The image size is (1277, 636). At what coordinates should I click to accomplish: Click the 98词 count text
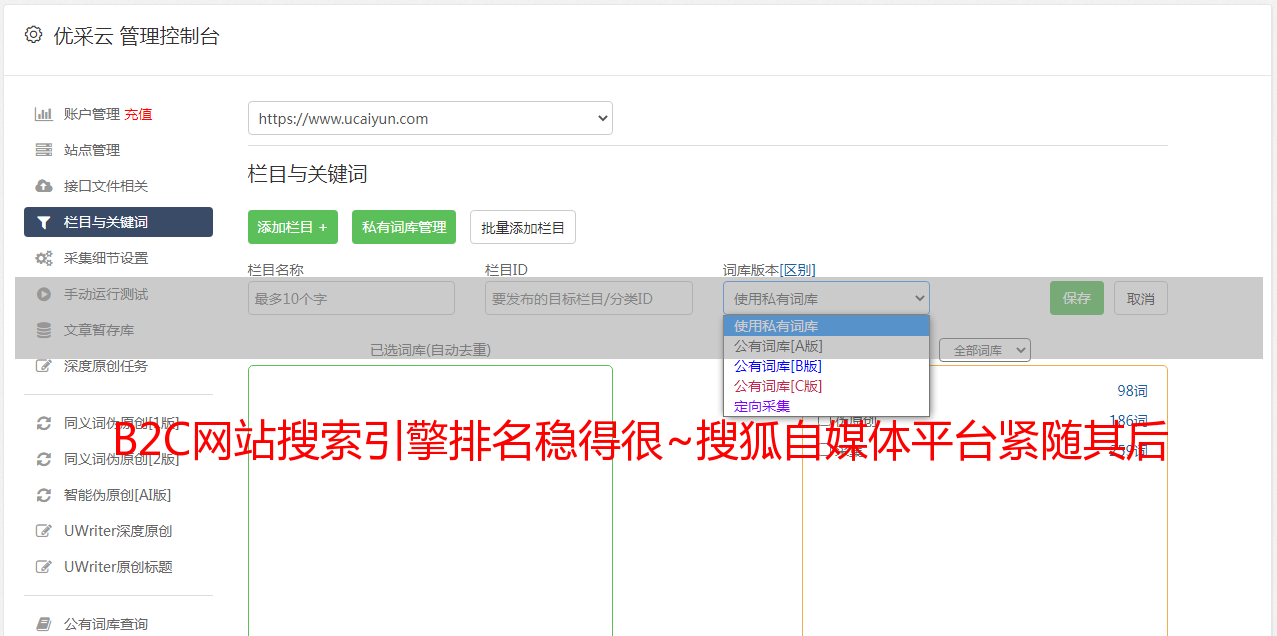1132,391
